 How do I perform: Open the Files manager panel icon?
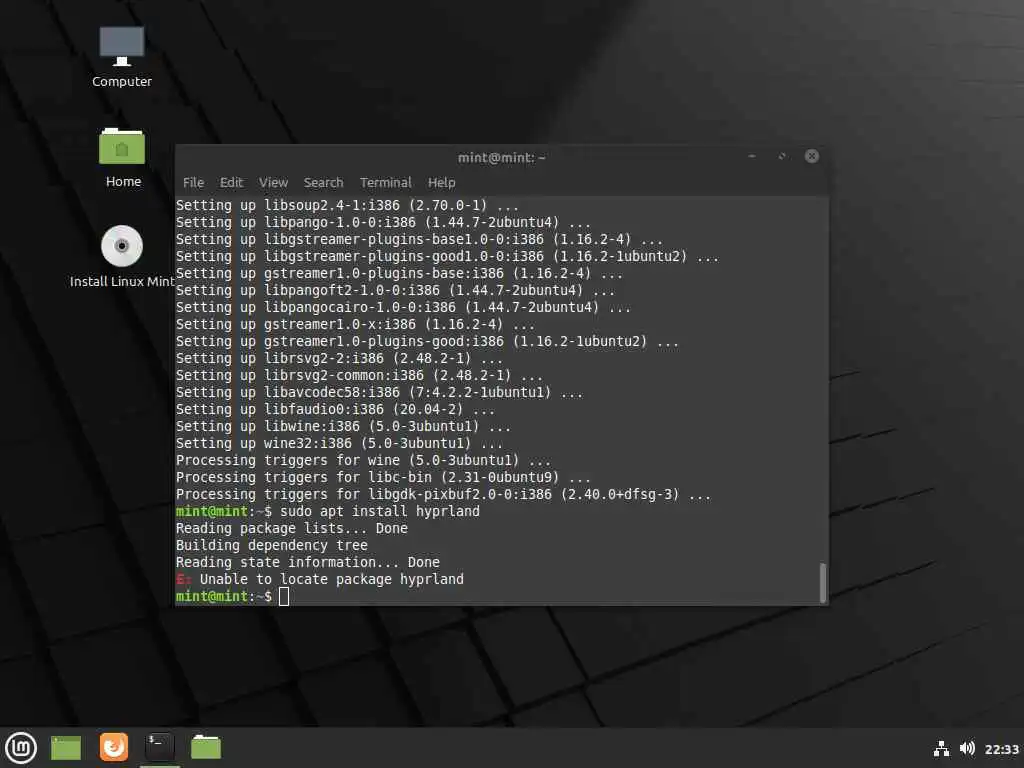pyautogui.click(x=206, y=747)
